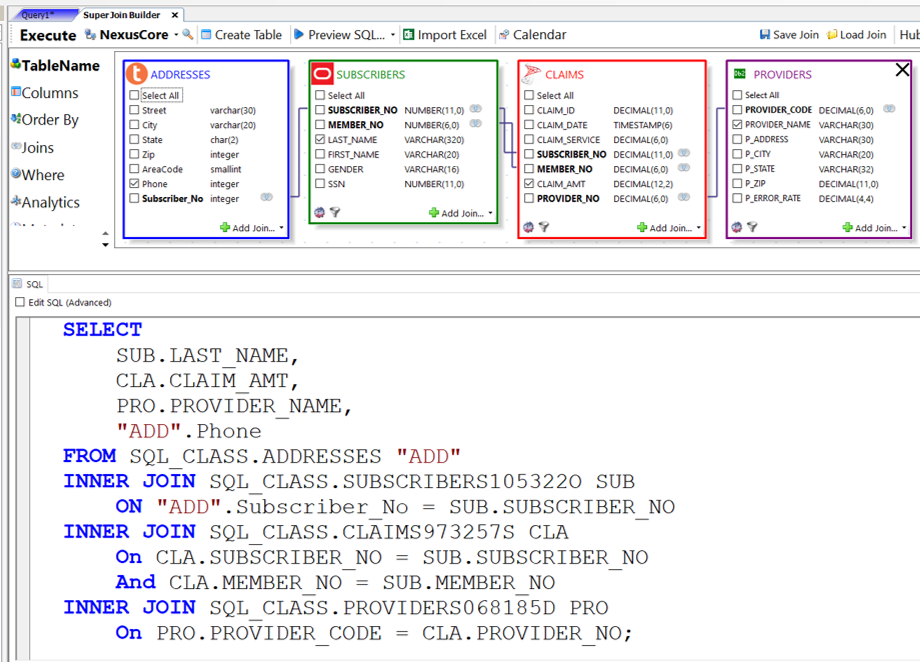Select the Where item in the side list
The image size is (920, 662).
tap(42, 175)
